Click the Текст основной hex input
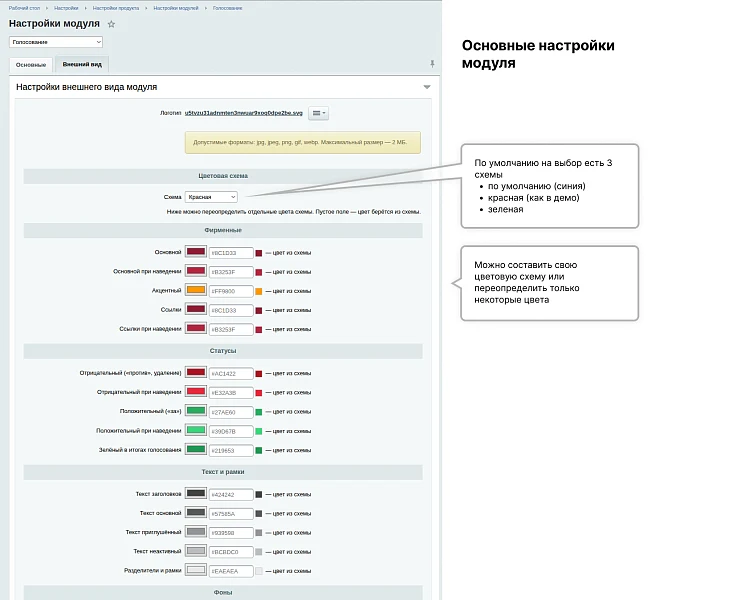This screenshot has height=600, width=733. click(231, 514)
